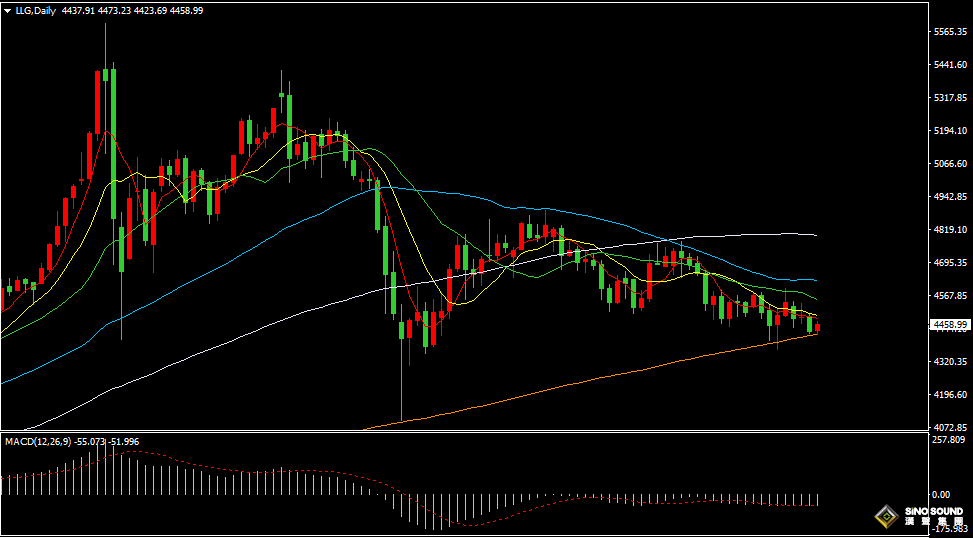
Task: Click the 257.809 MACD scale value
Action: pos(949,440)
